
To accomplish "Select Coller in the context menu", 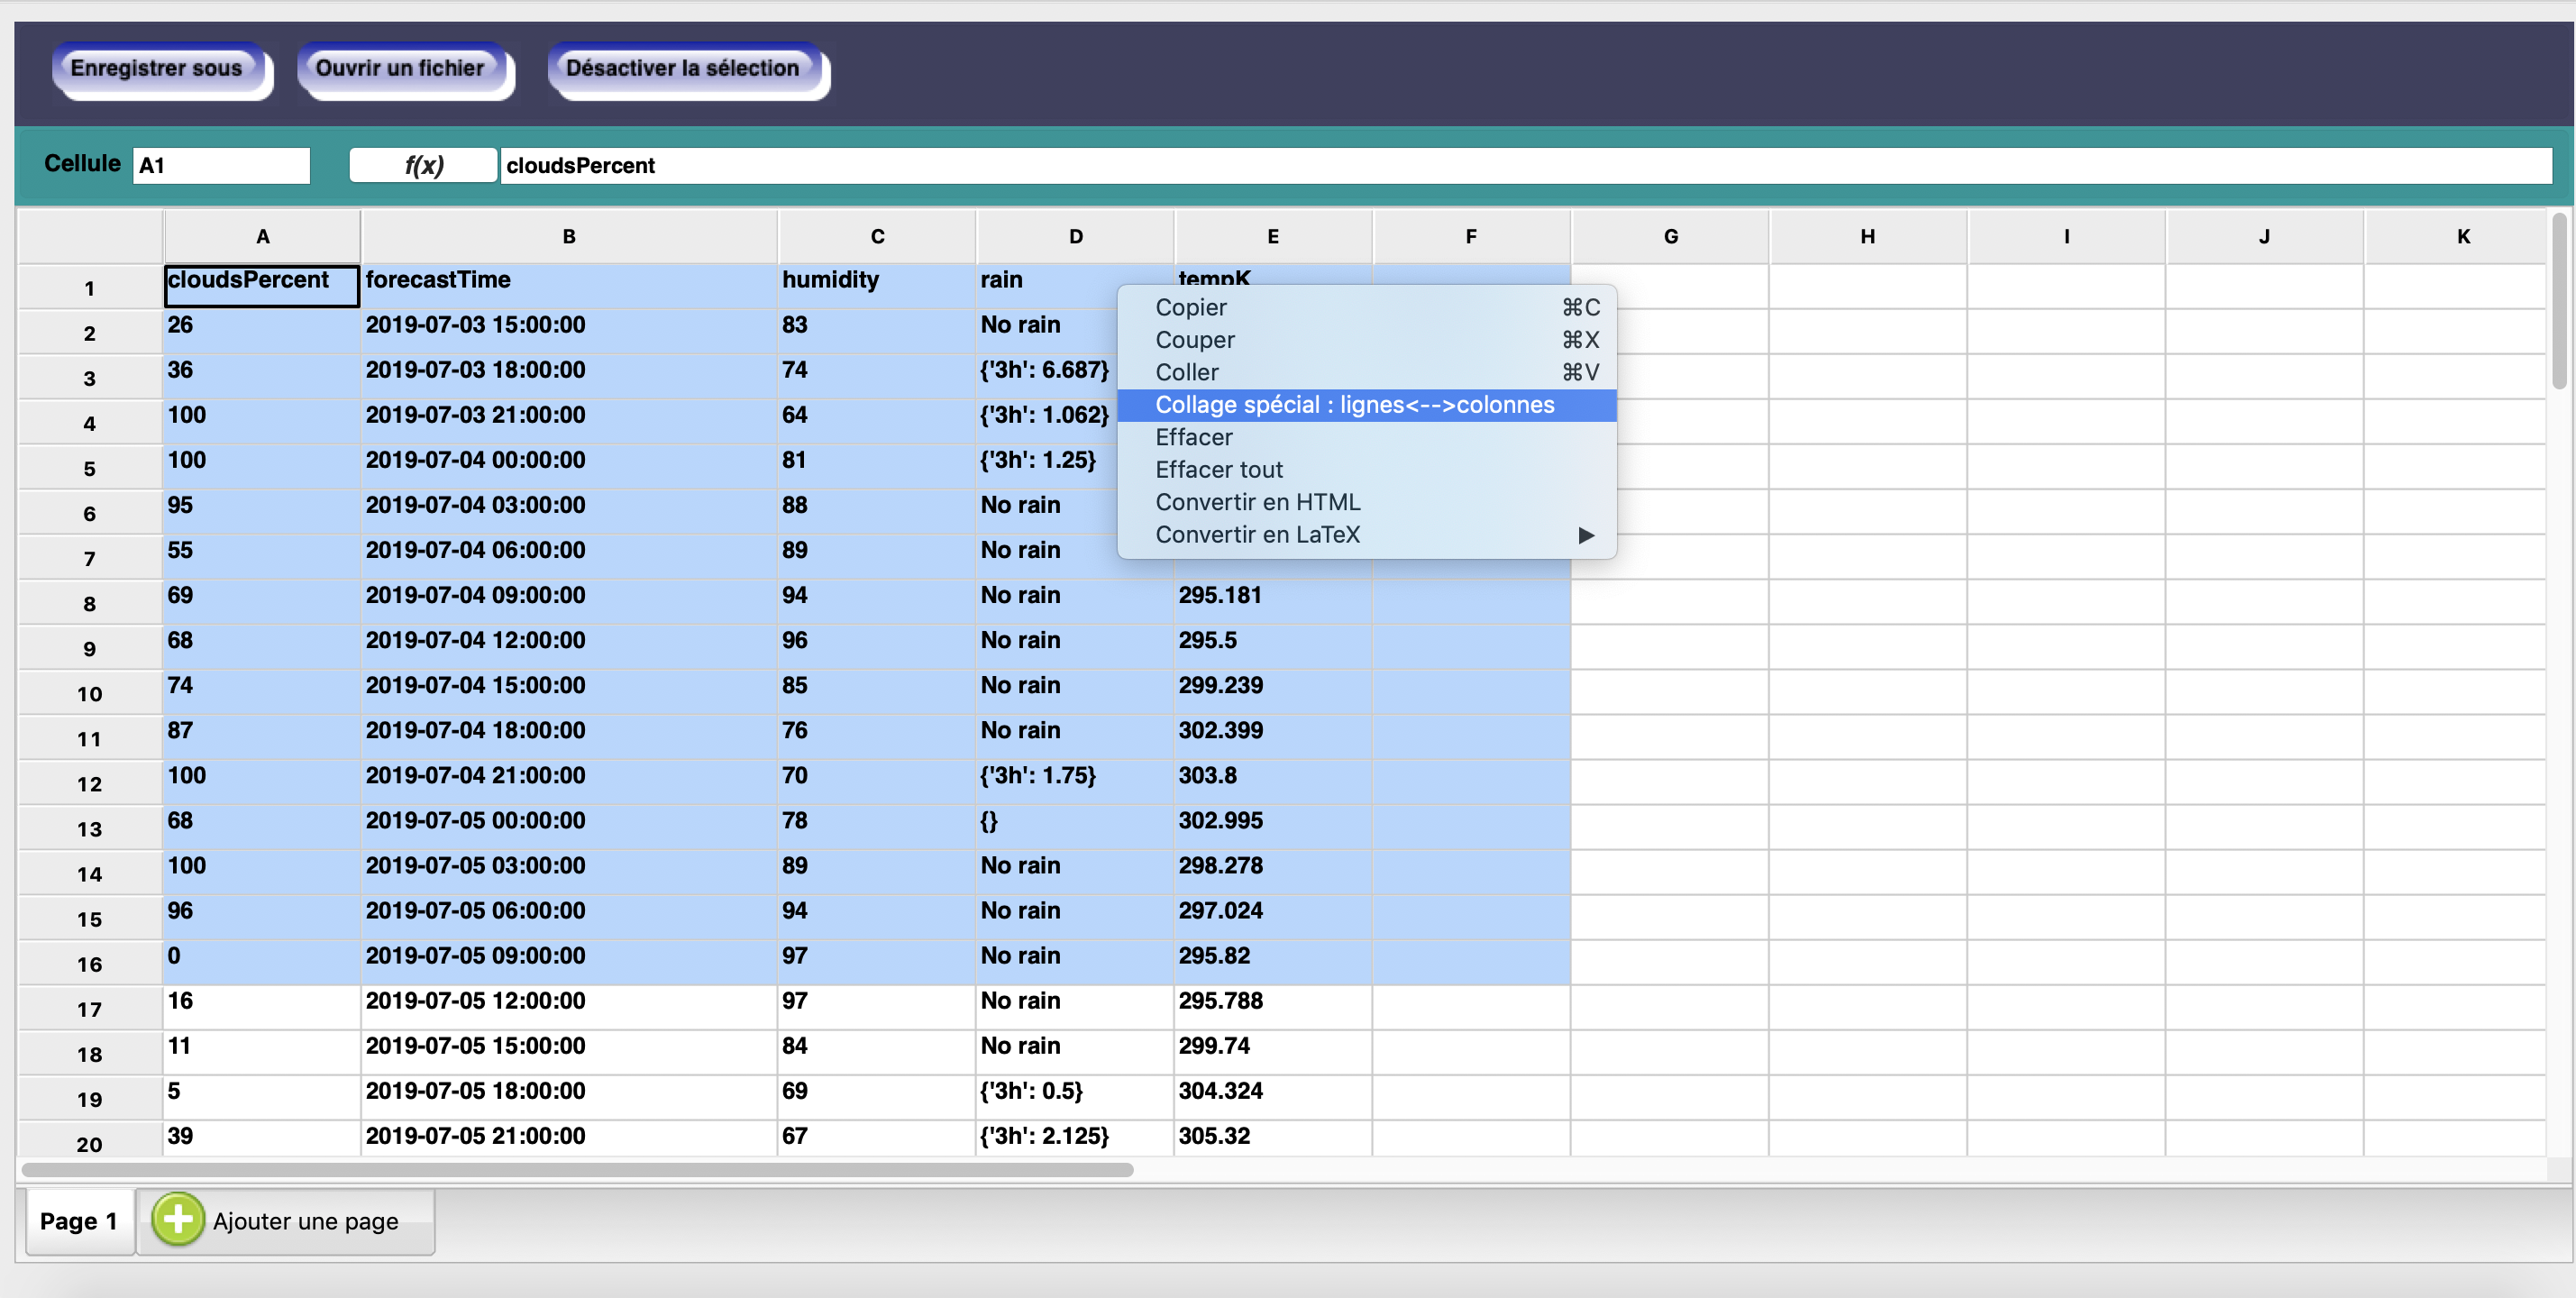I will [1366, 373].
